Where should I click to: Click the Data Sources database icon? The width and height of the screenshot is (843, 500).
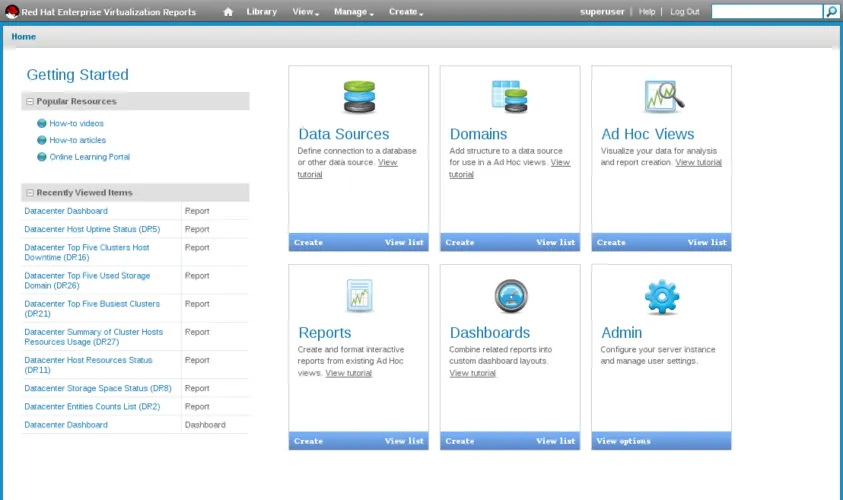[x=359, y=96]
